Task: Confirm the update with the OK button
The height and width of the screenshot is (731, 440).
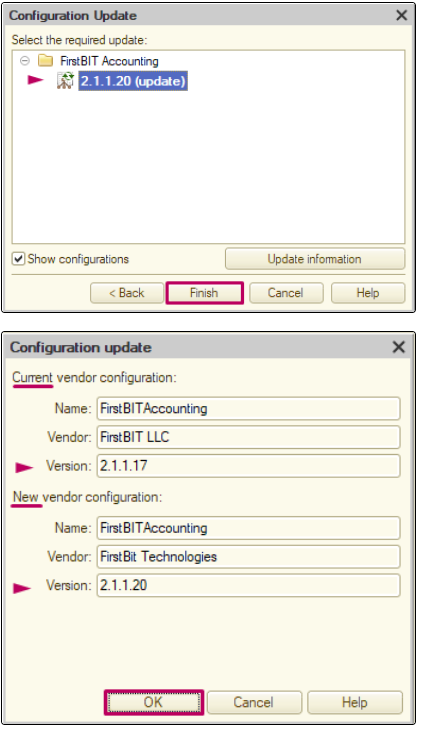Action: 154,702
